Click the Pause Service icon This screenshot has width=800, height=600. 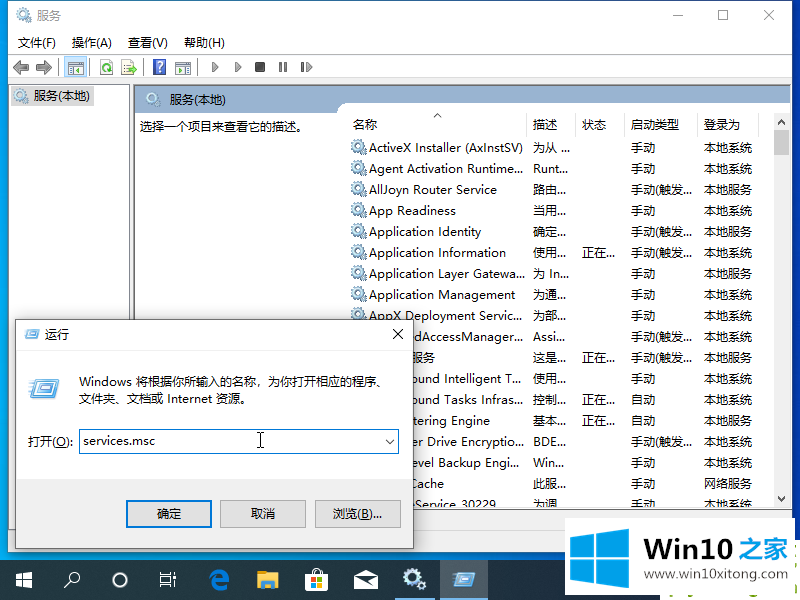click(283, 67)
